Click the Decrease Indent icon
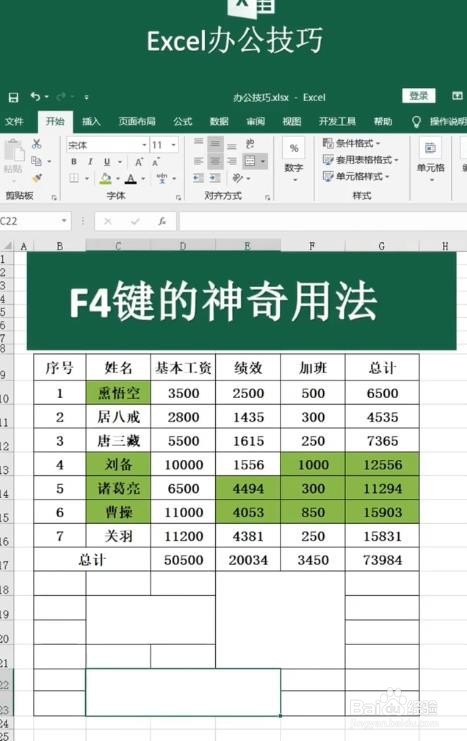Screen dimensions: 467x741 [x=199, y=178]
